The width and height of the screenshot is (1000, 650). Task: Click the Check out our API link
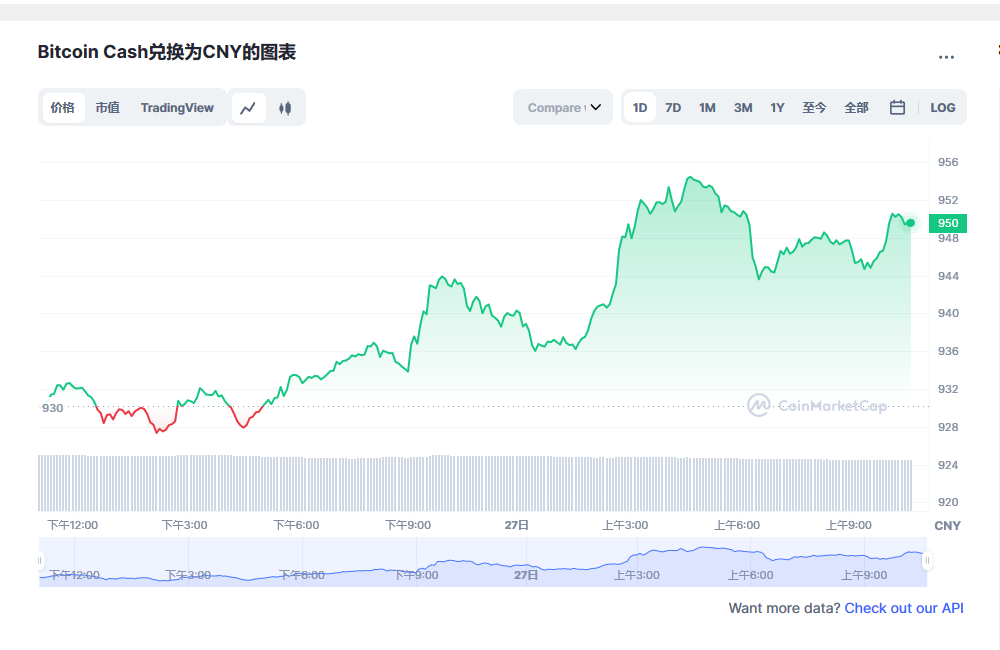[904, 608]
